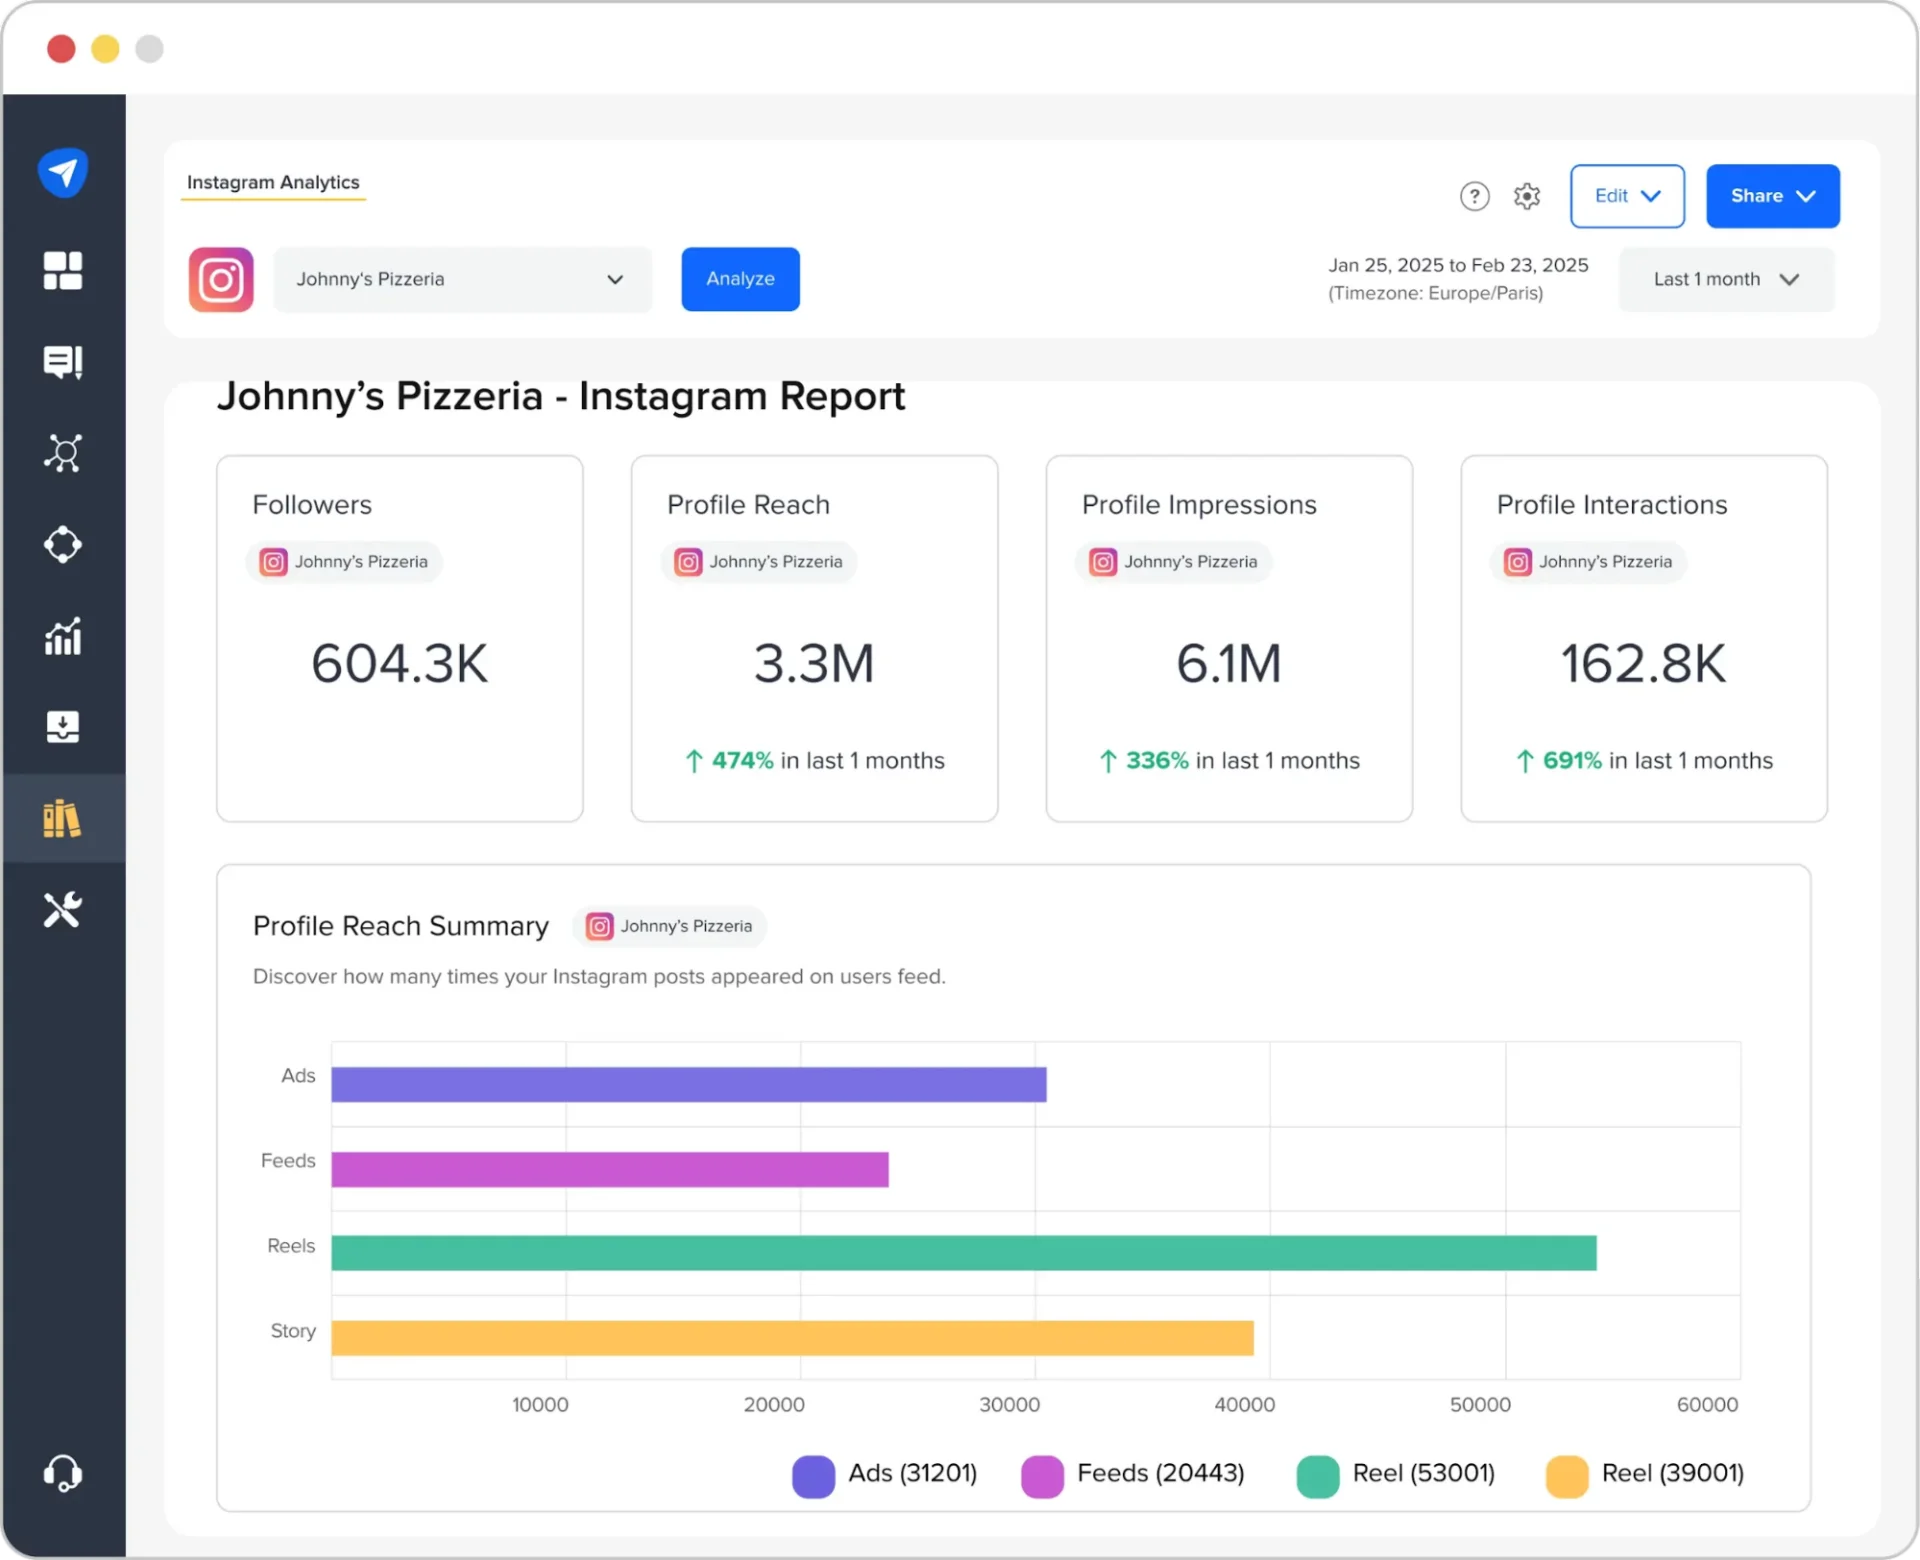Toggle the Feeds (20443) series in legend
Image resolution: width=1920 pixels, height=1560 pixels.
tap(1135, 1474)
